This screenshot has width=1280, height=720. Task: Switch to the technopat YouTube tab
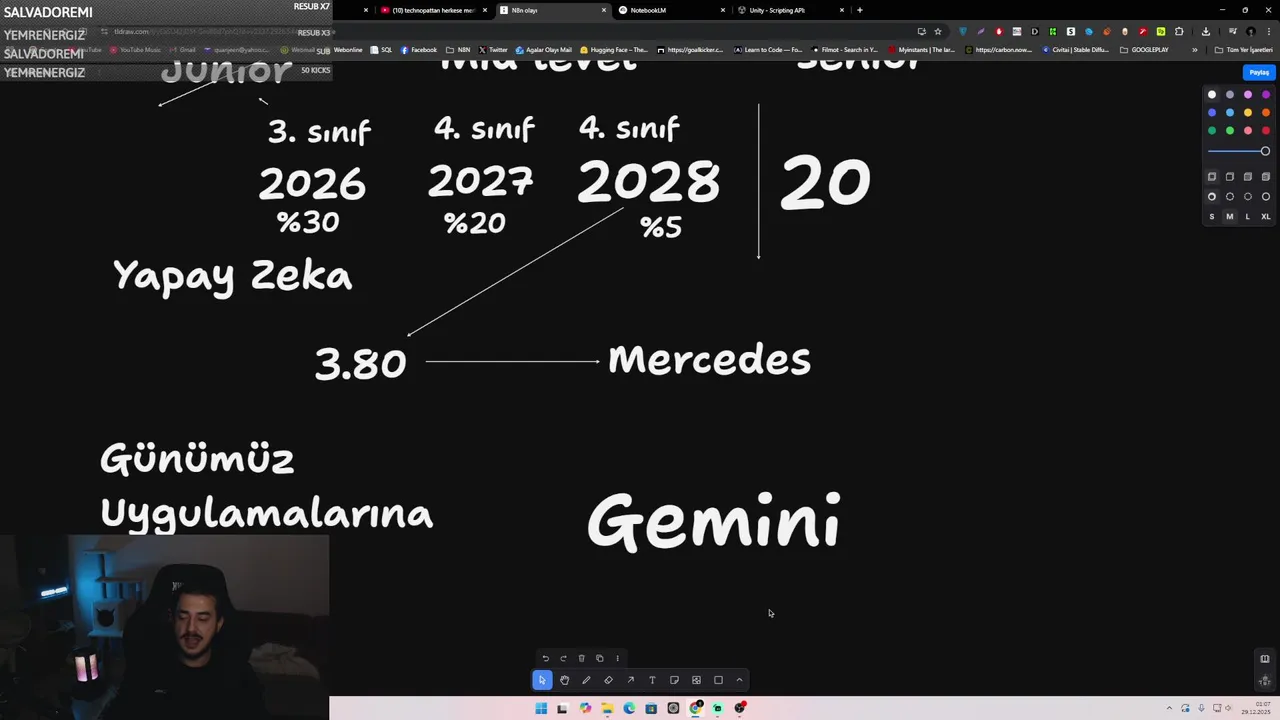[433, 10]
